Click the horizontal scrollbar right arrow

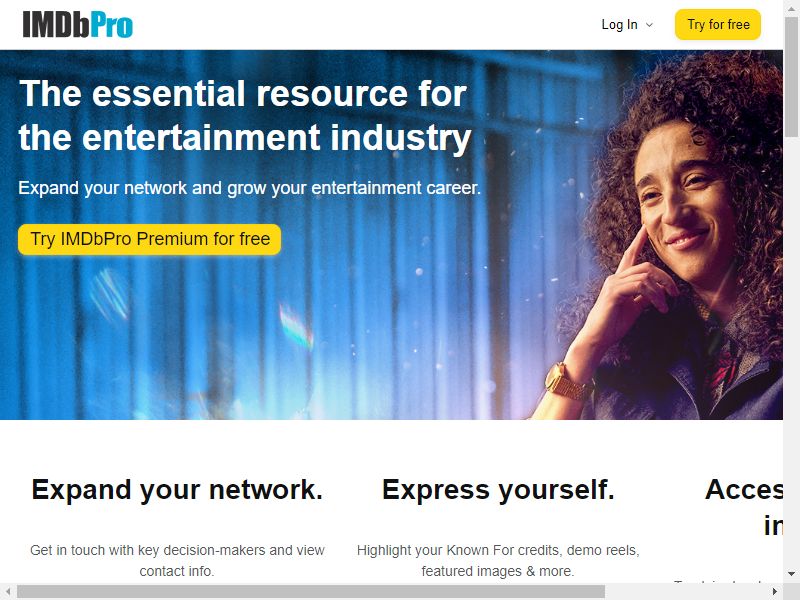point(774,591)
